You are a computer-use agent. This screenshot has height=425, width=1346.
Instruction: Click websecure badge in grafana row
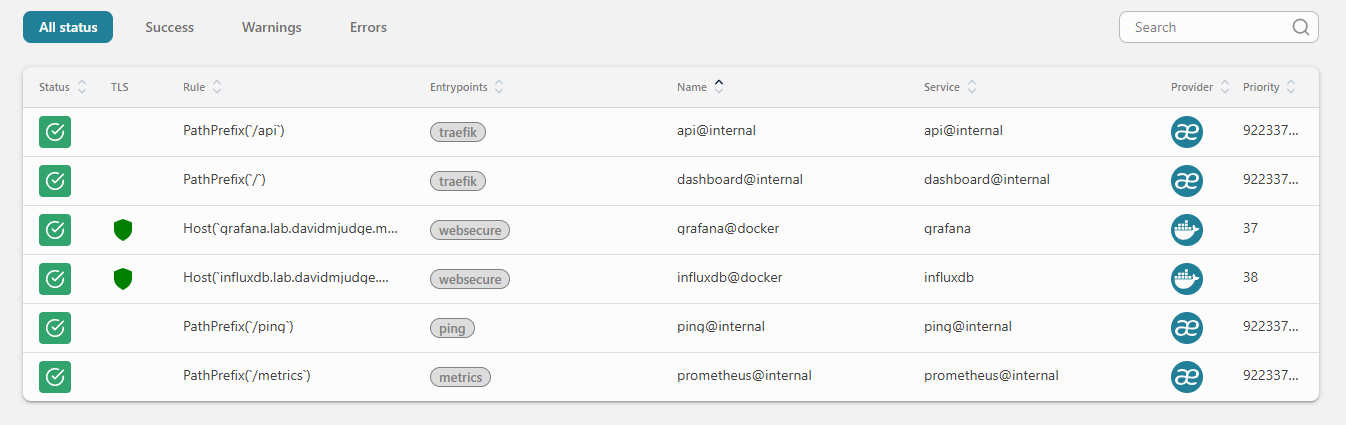click(470, 230)
